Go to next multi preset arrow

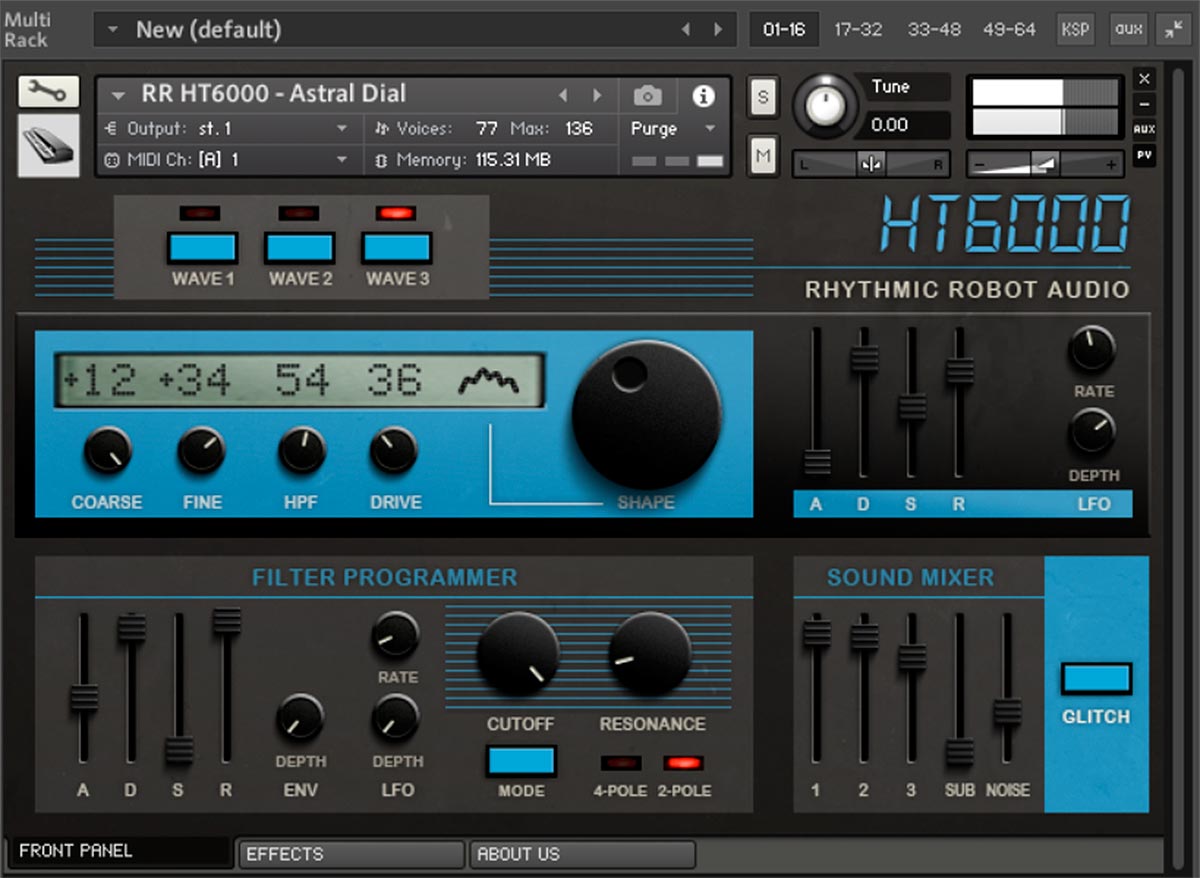tap(718, 30)
